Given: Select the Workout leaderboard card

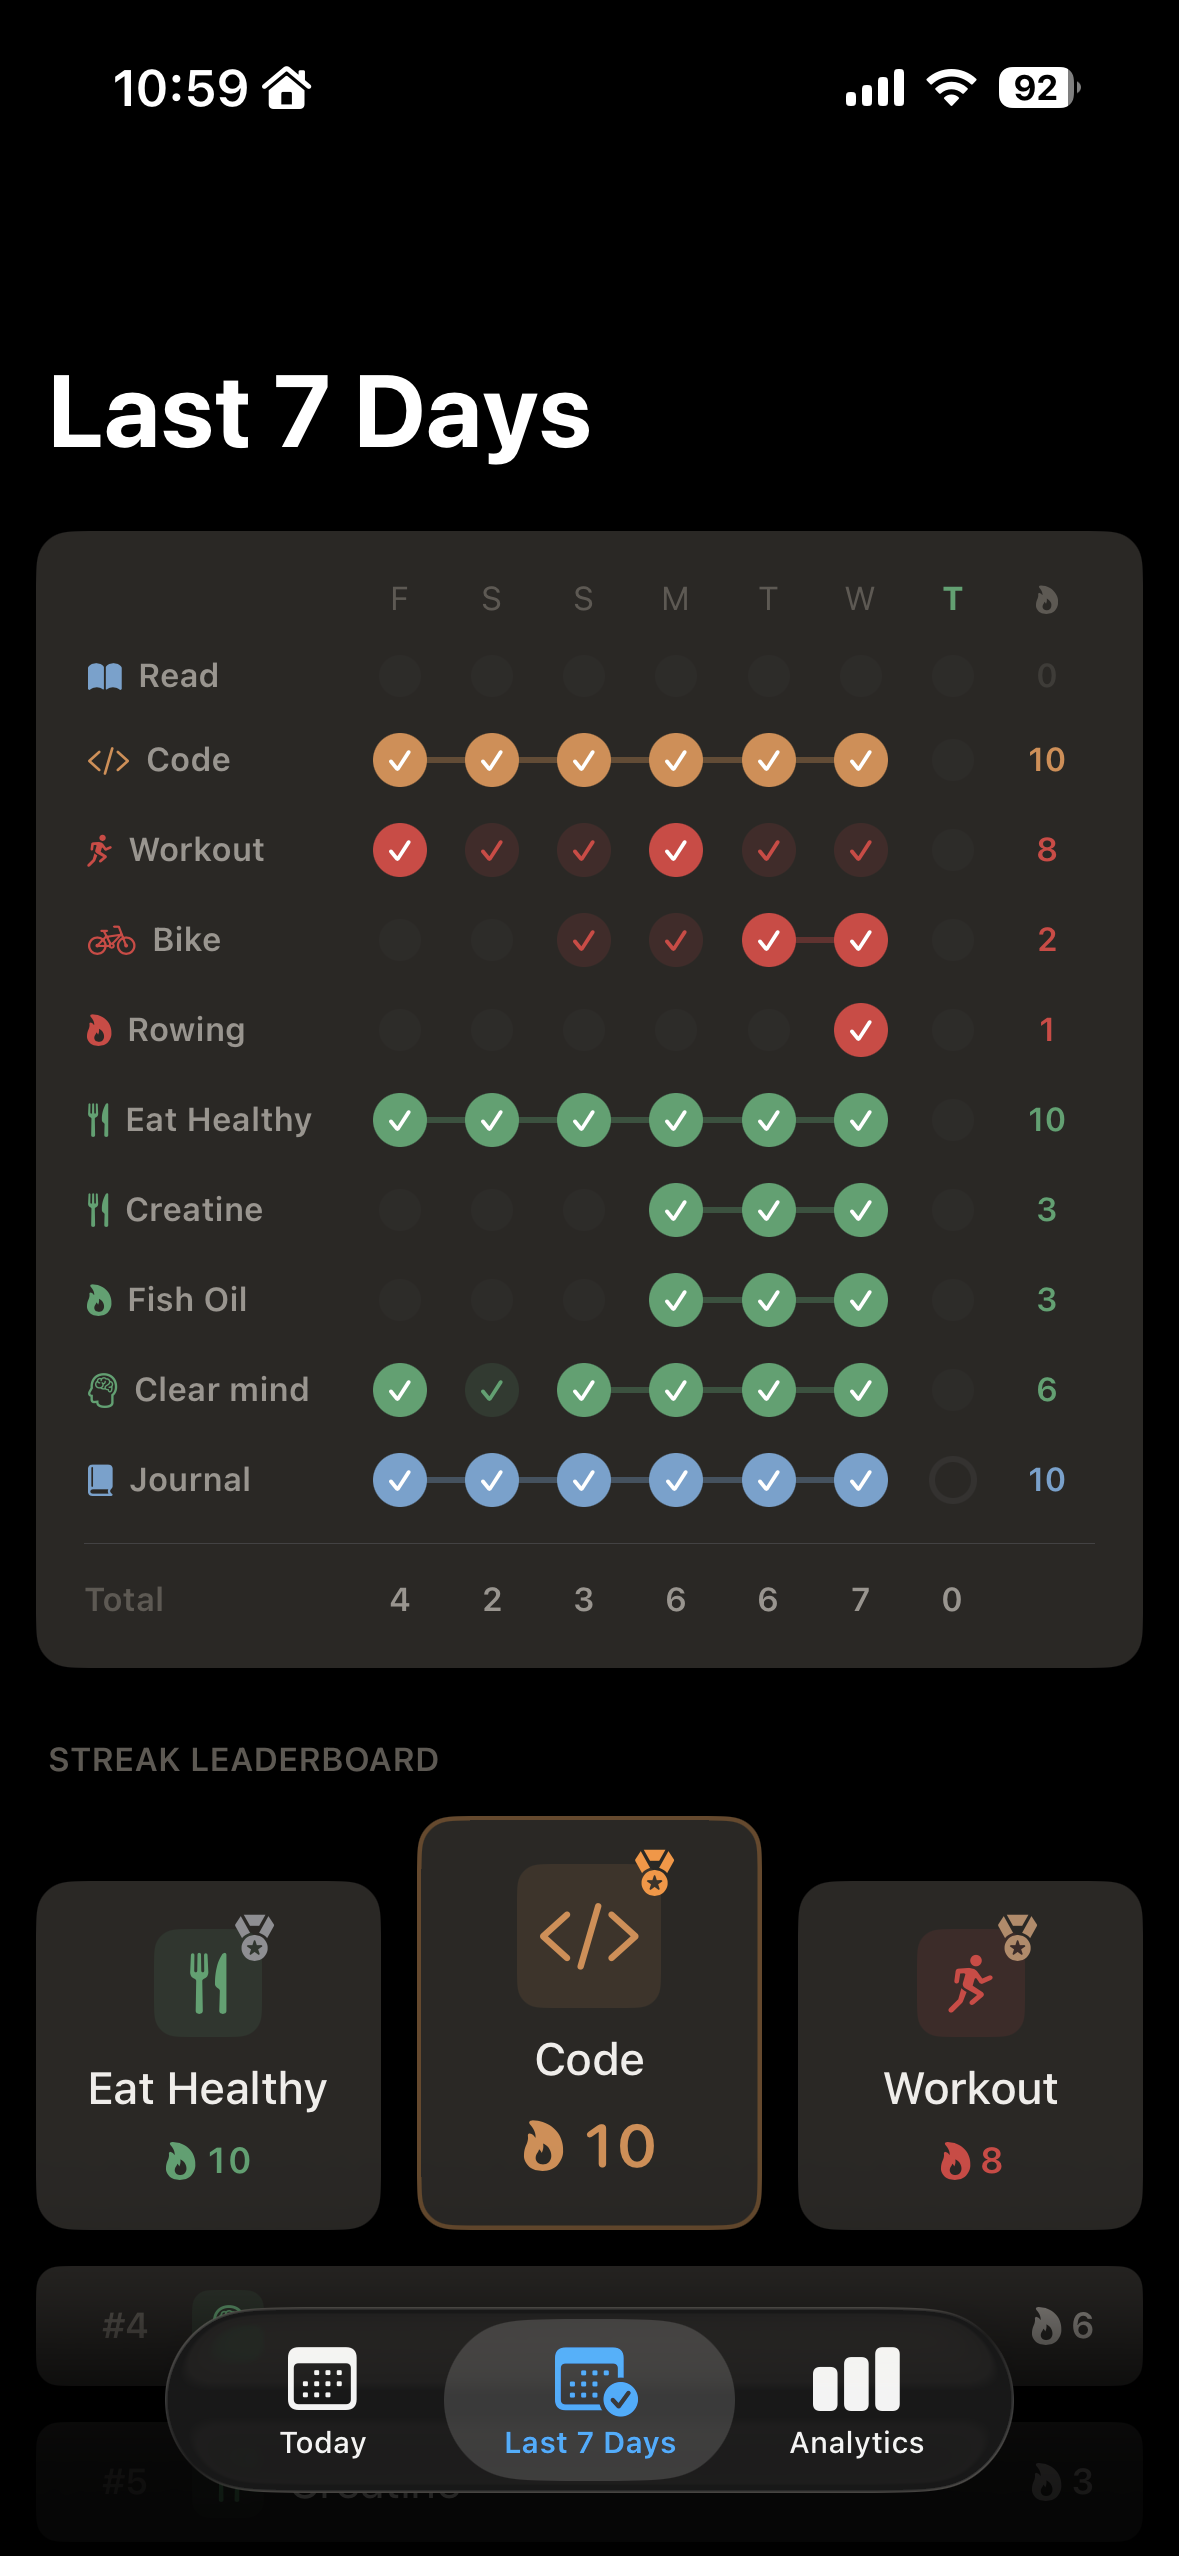Looking at the screenshot, I should [x=969, y=2040].
